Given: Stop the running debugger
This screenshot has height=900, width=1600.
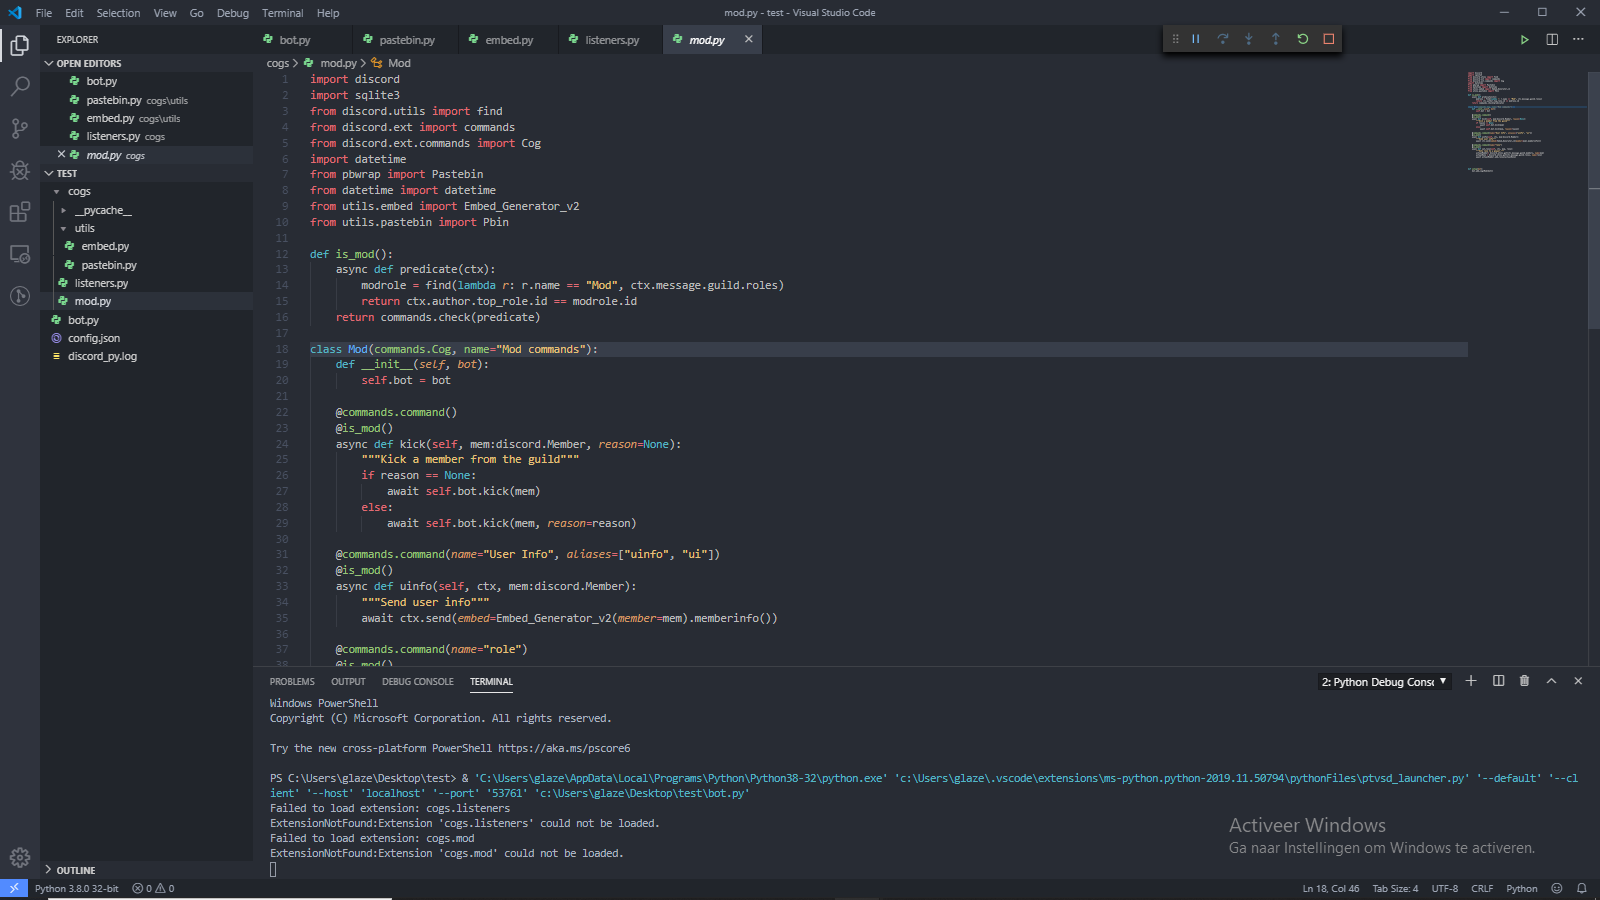Looking at the screenshot, I should pyautogui.click(x=1327, y=38).
